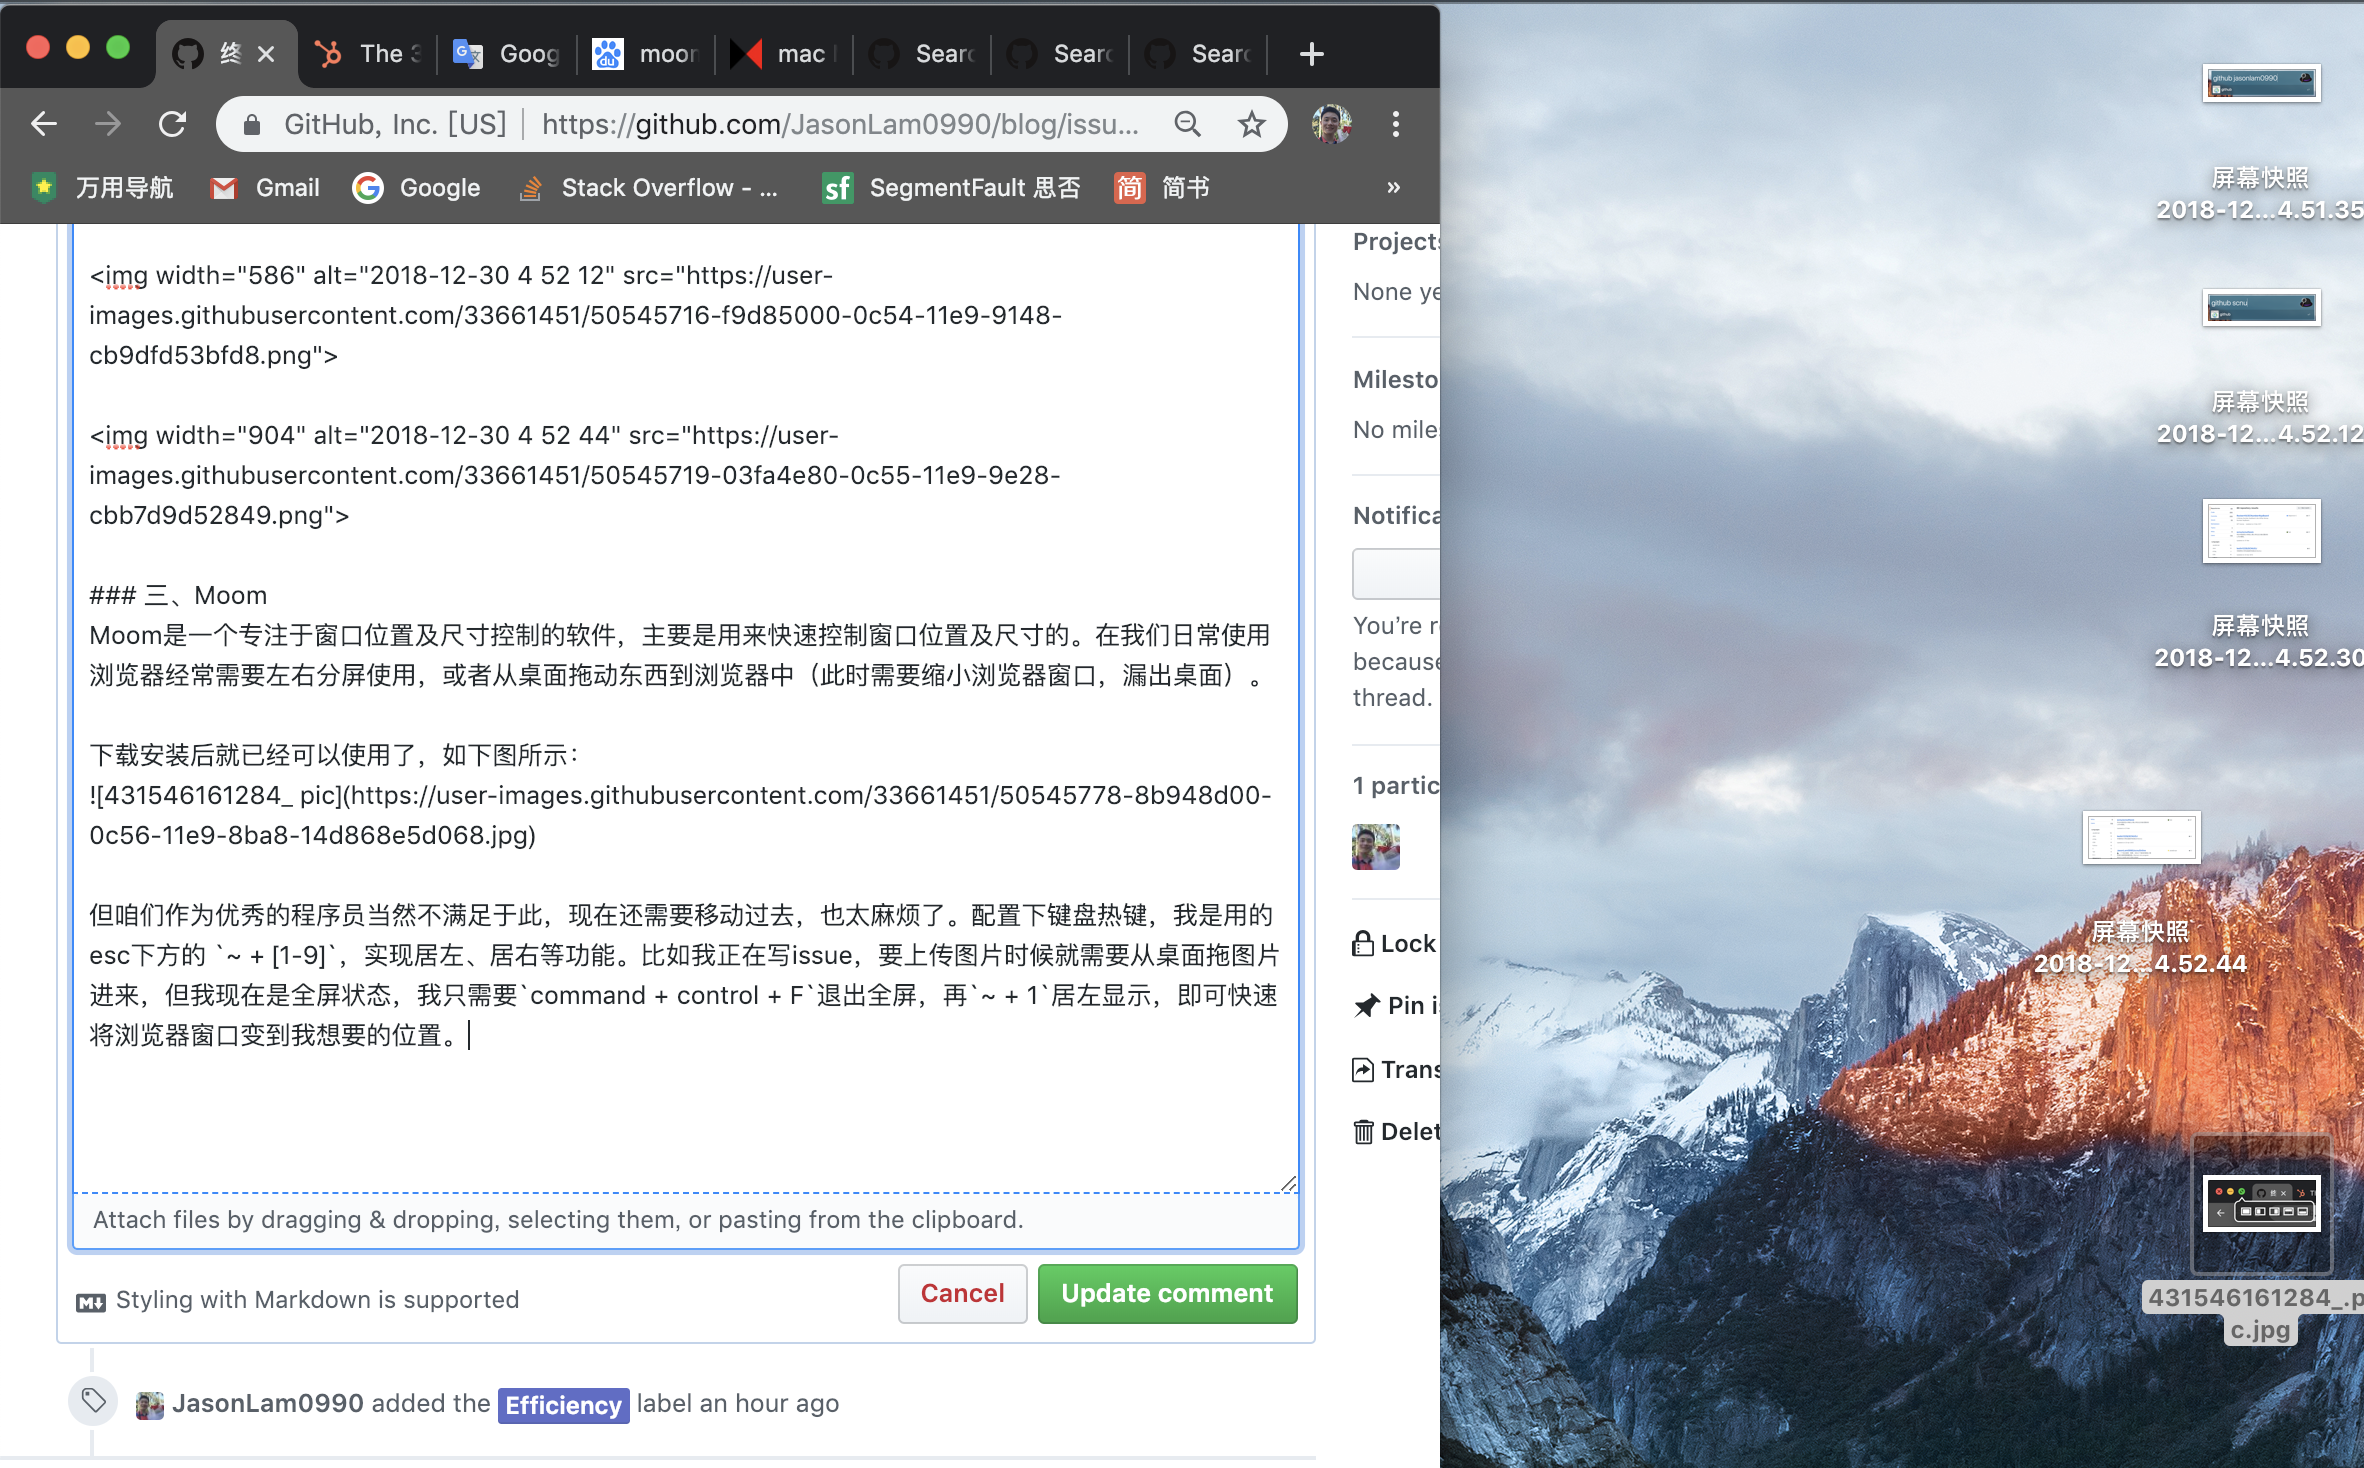This screenshot has width=2364, height=1468.
Task: Switch to the 'mac' tab
Action: 783,54
